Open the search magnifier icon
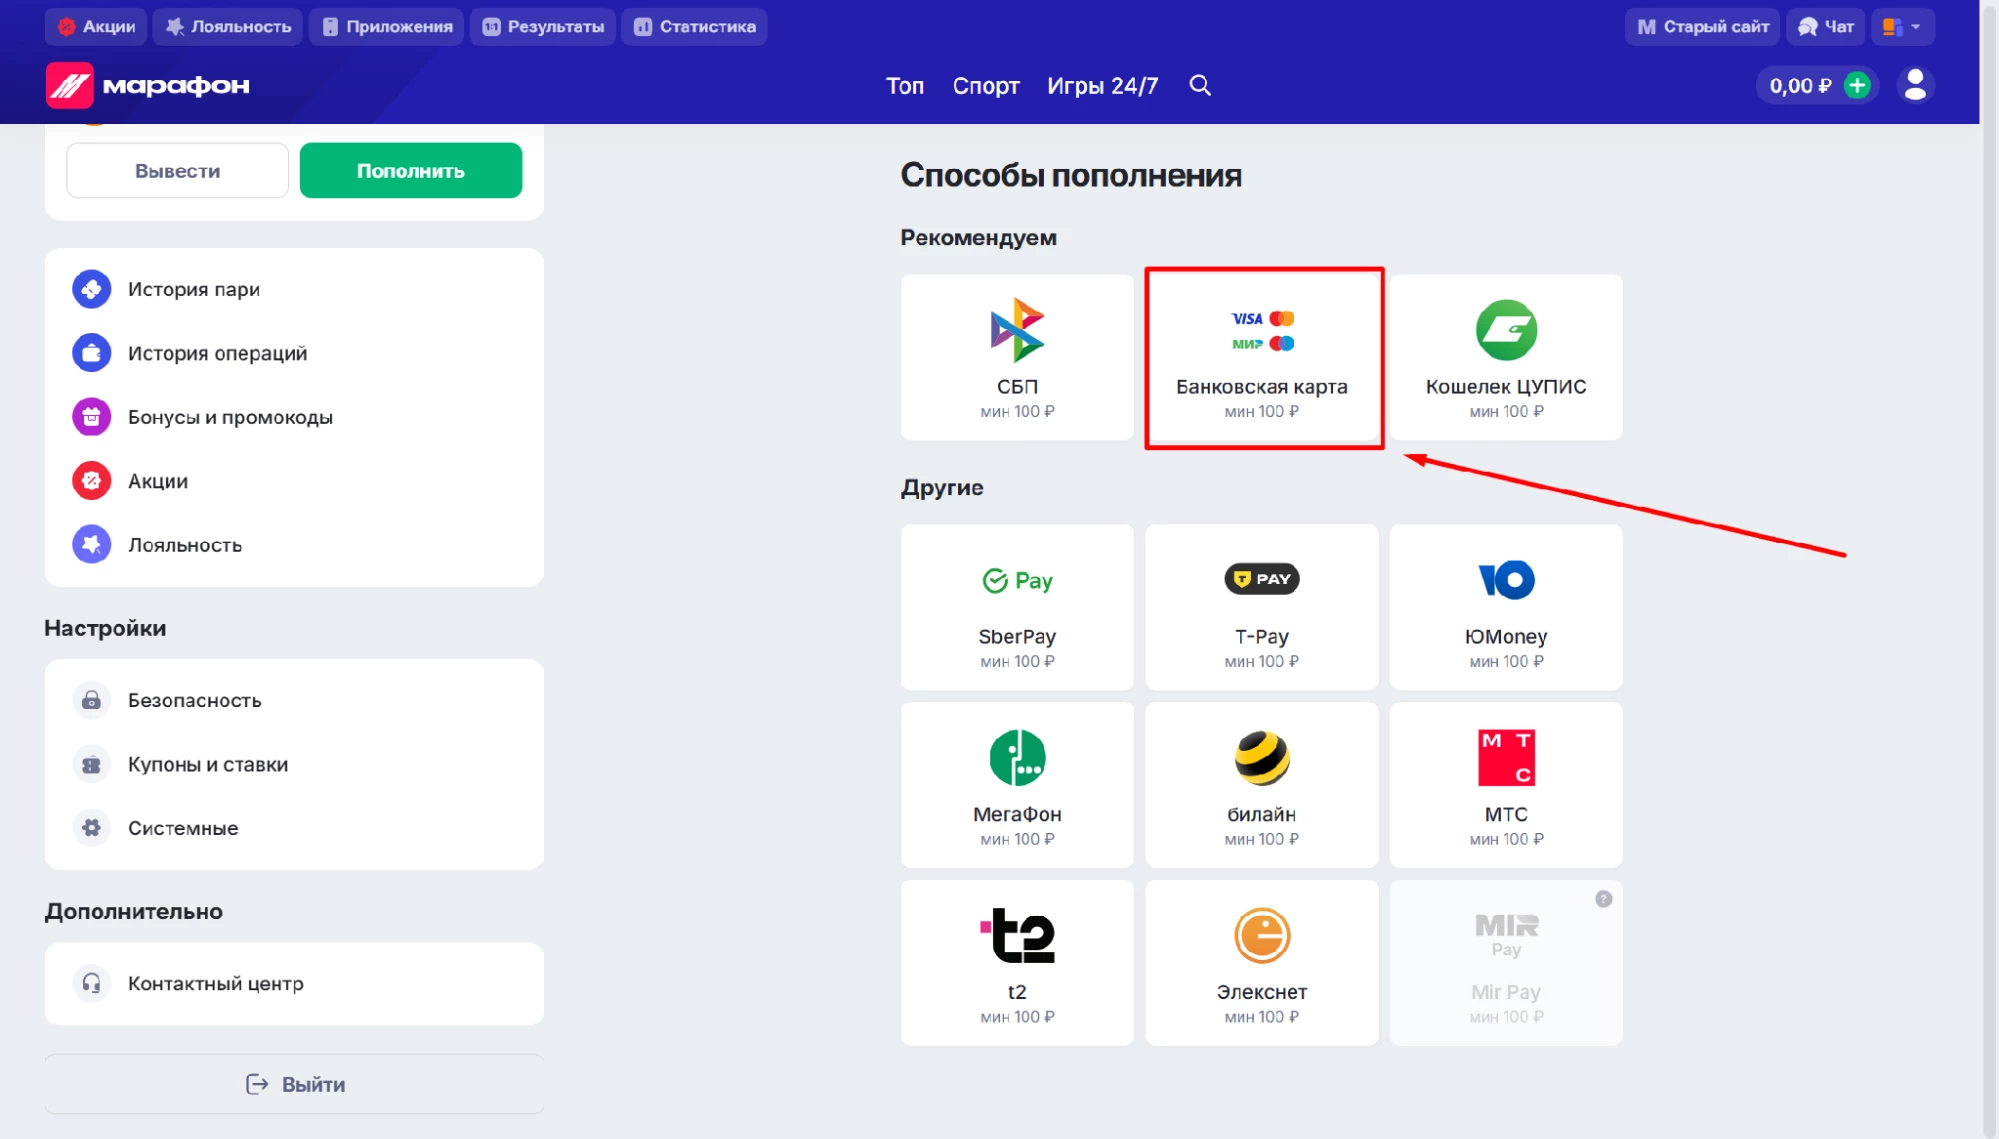 [1200, 86]
